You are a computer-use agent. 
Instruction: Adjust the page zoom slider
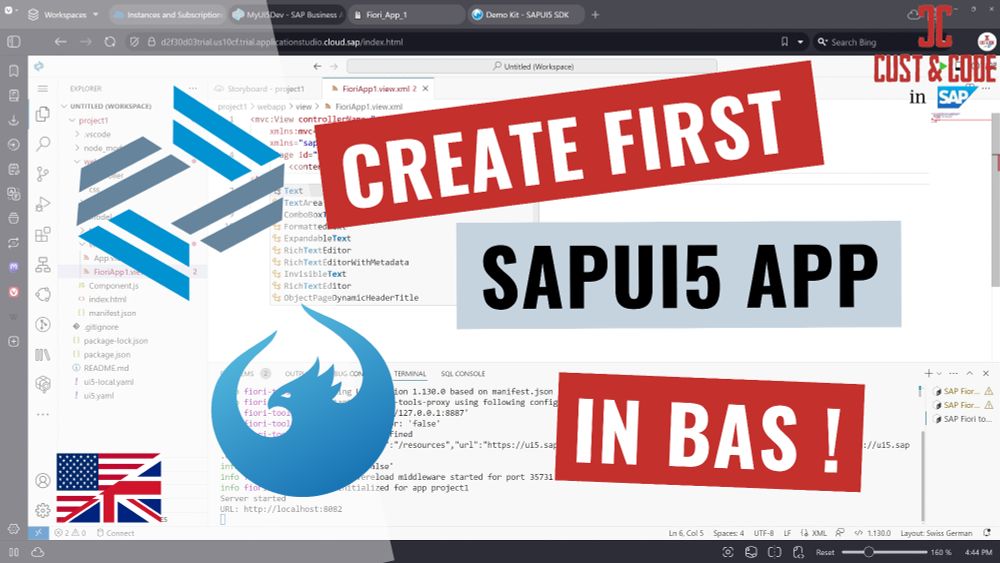tap(884, 552)
